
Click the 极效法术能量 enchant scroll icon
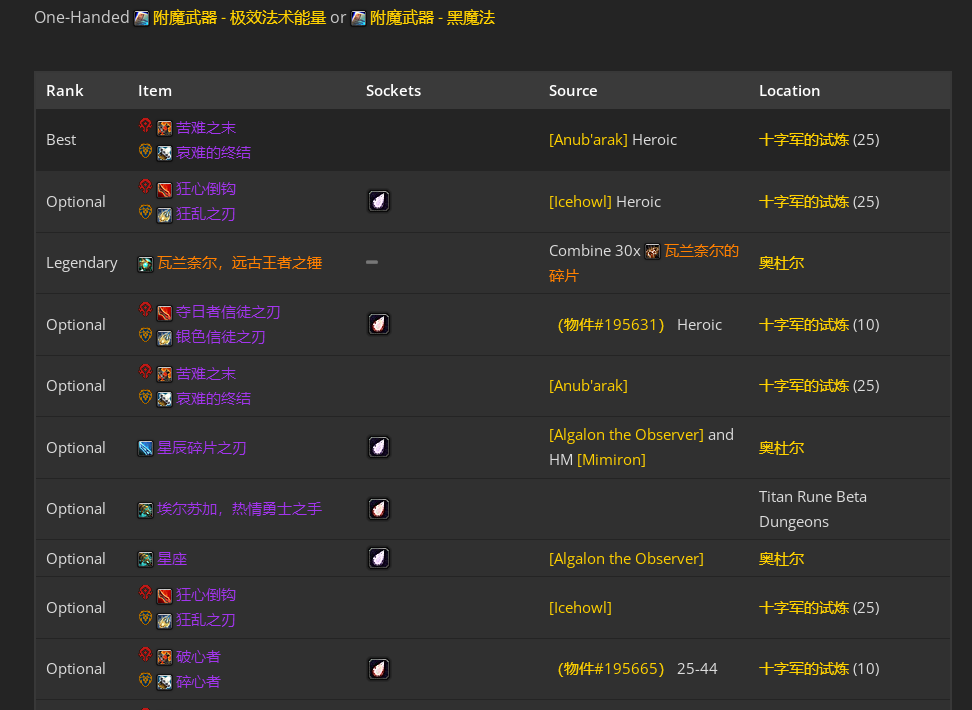[142, 19]
